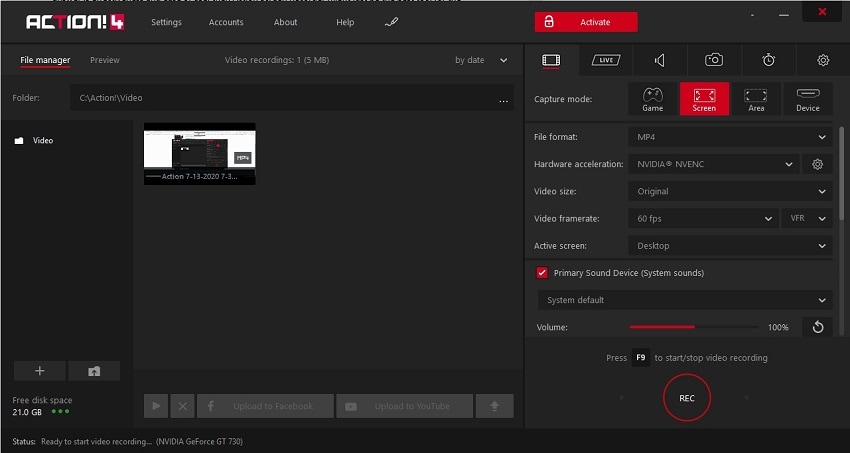This screenshot has width=850, height=453.
Task: Reset volume with the circular arrow icon
Action: pos(817,327)
